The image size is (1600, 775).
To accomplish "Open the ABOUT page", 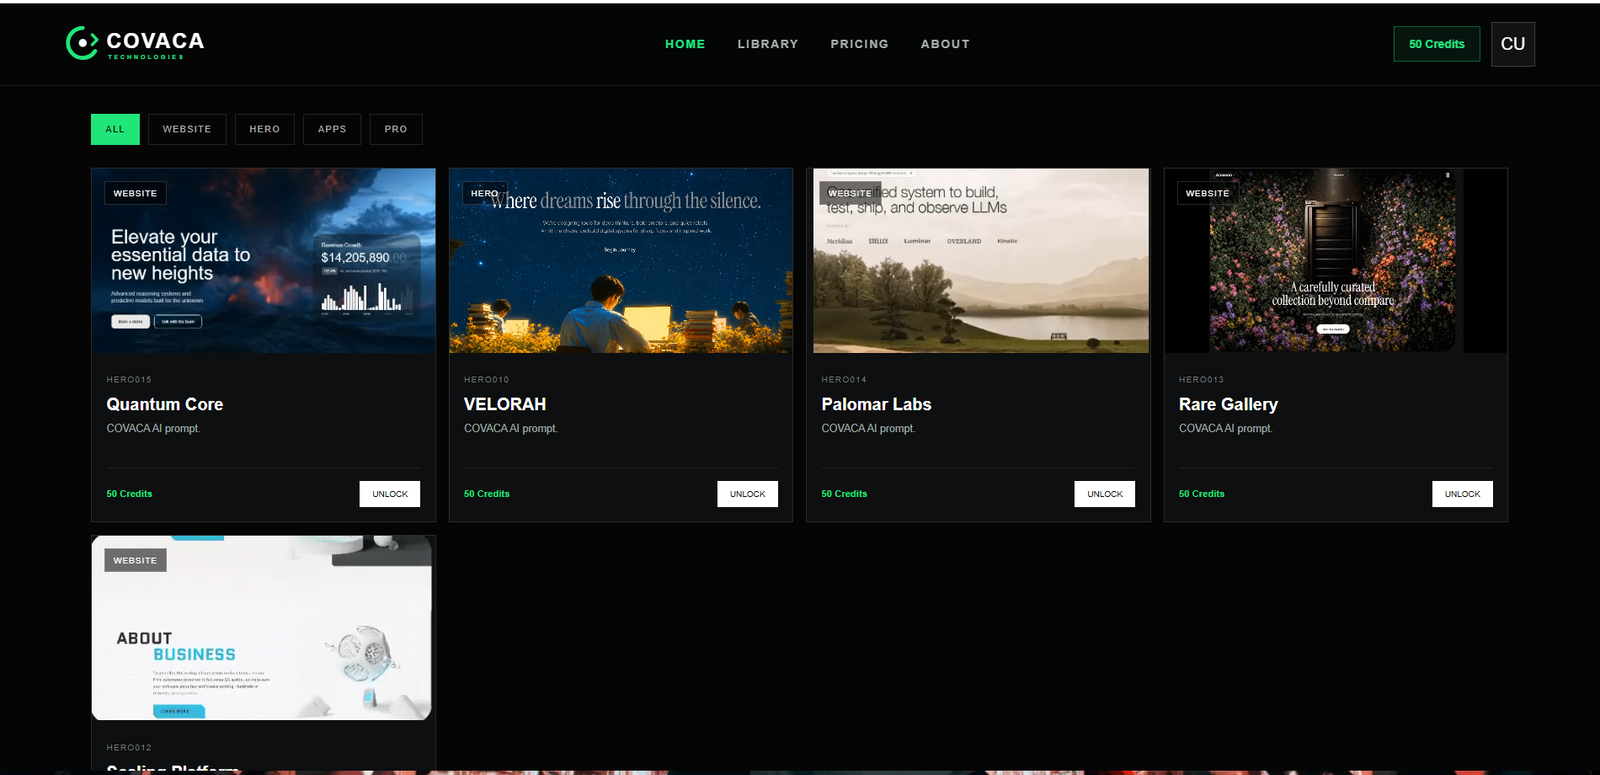I will (945, 44).
